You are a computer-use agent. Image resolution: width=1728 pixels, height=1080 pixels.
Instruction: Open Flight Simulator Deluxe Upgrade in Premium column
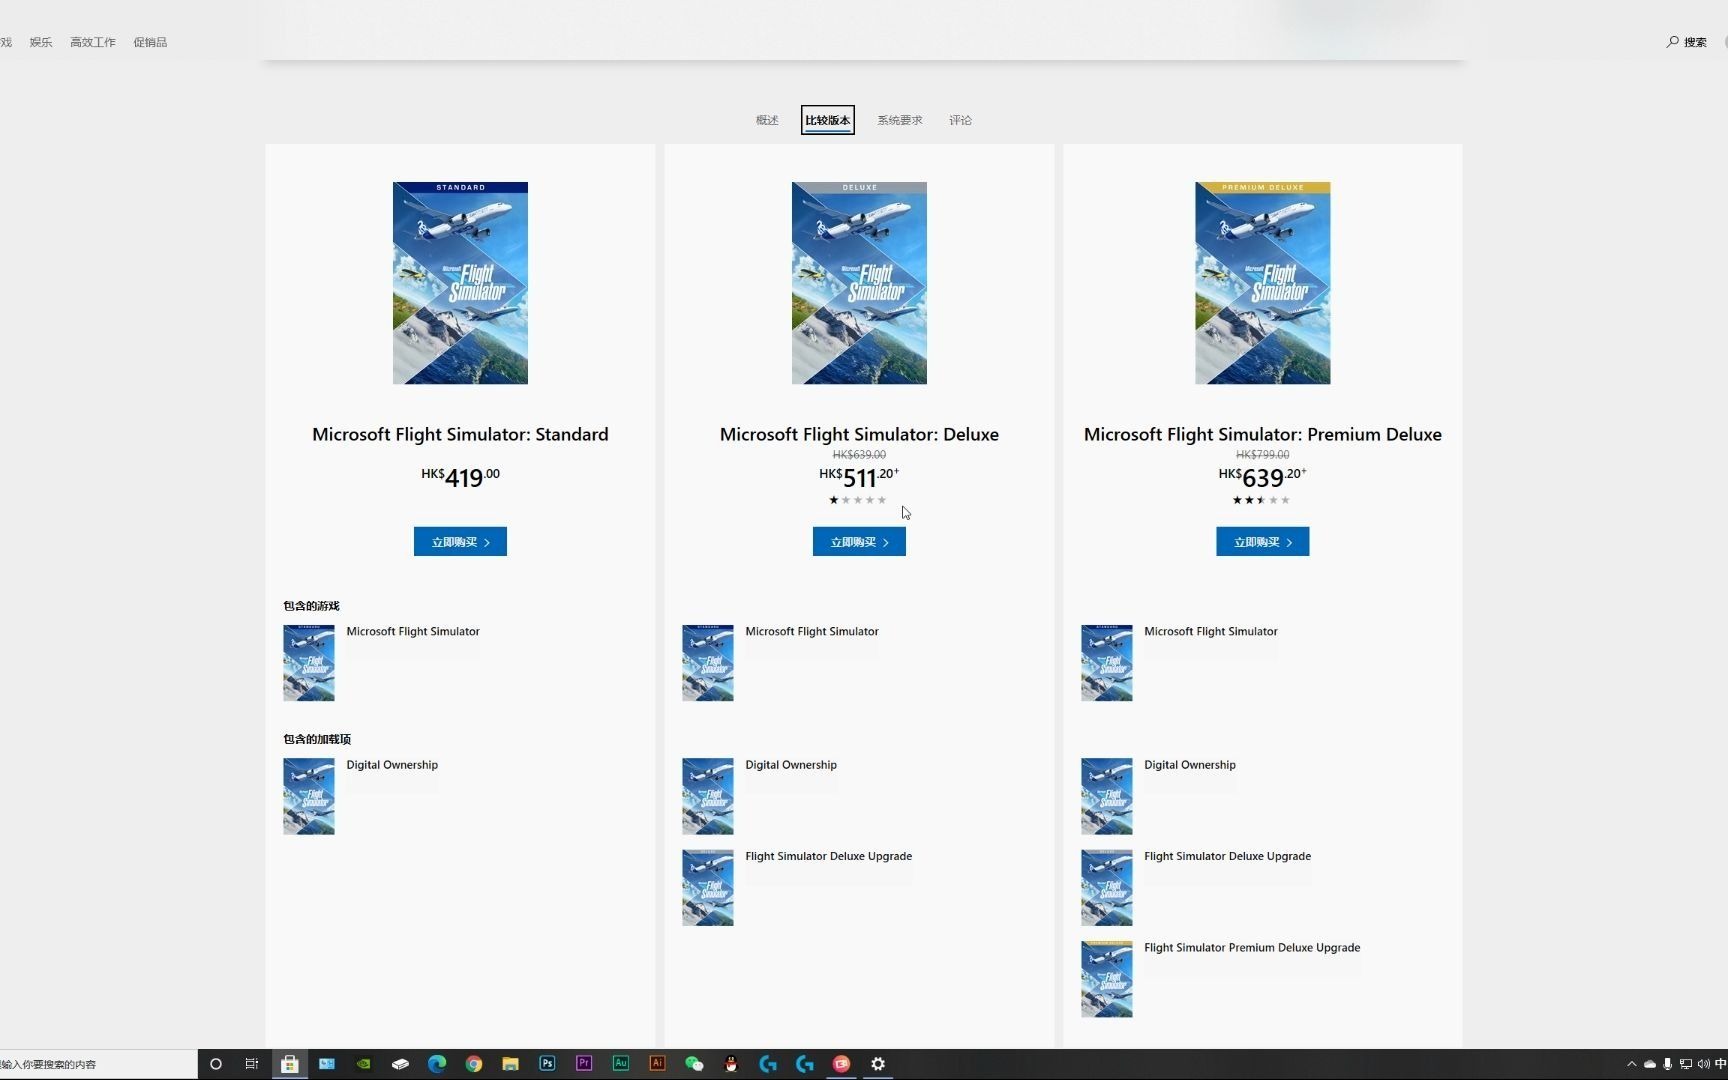[1227, 856]
